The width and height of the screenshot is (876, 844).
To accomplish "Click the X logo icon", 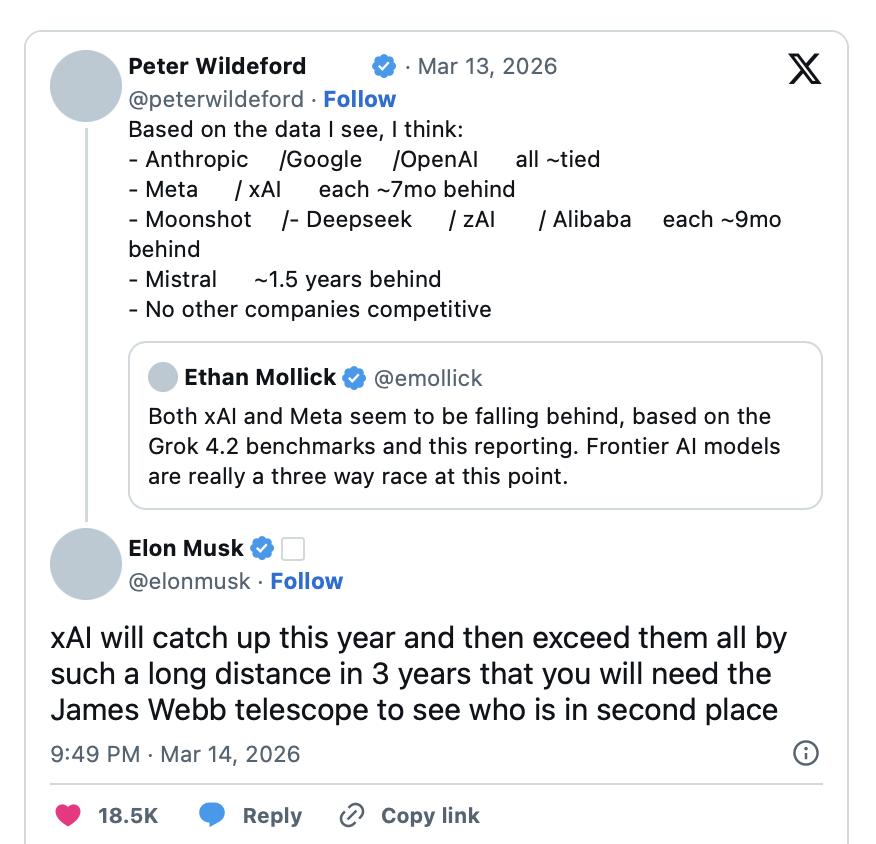I will [x=804, y=68].
